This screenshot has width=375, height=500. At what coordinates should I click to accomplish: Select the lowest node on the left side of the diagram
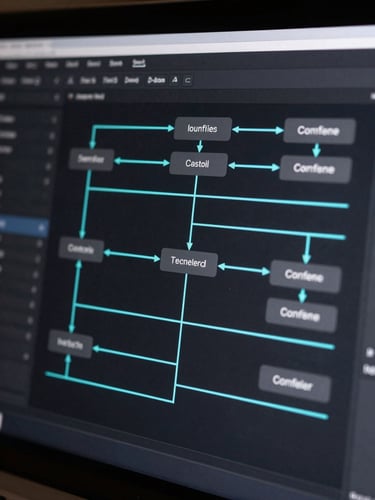pyautogui.click(x=70, y=344)
